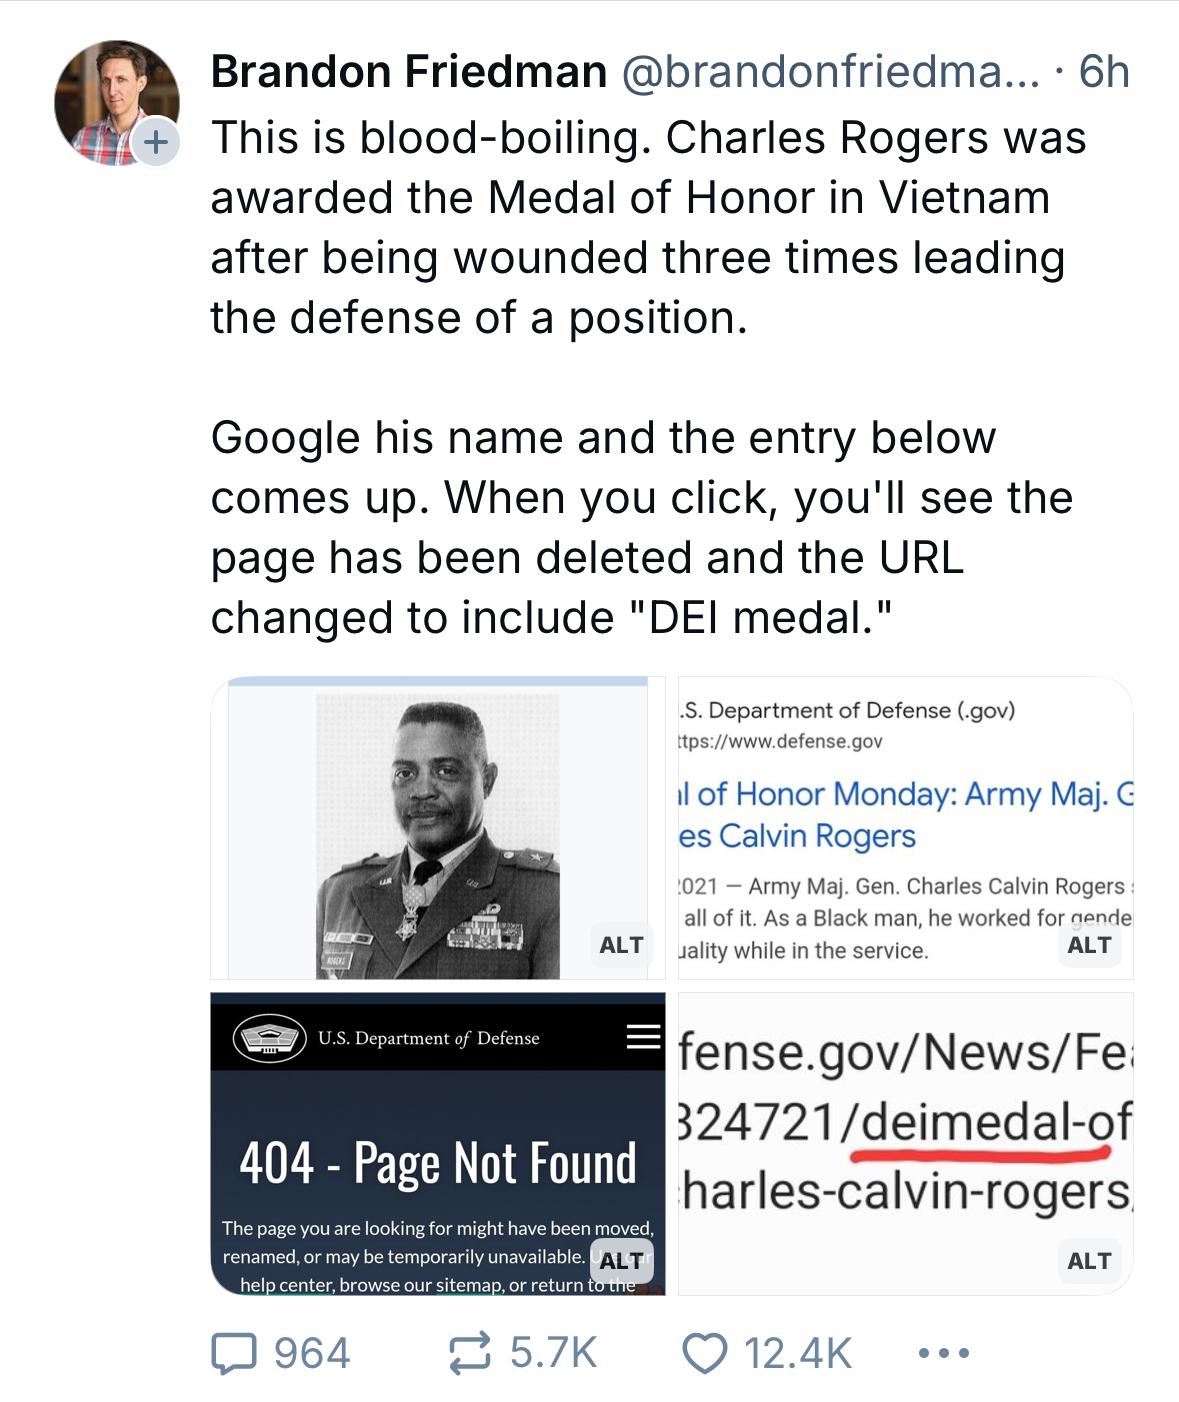
Task: Open the black-and-white portrait photo
Action: [438, 828]
